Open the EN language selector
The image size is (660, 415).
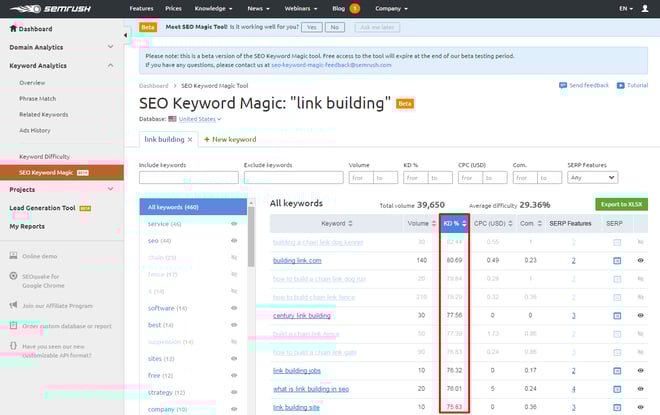tap(625, 8)
